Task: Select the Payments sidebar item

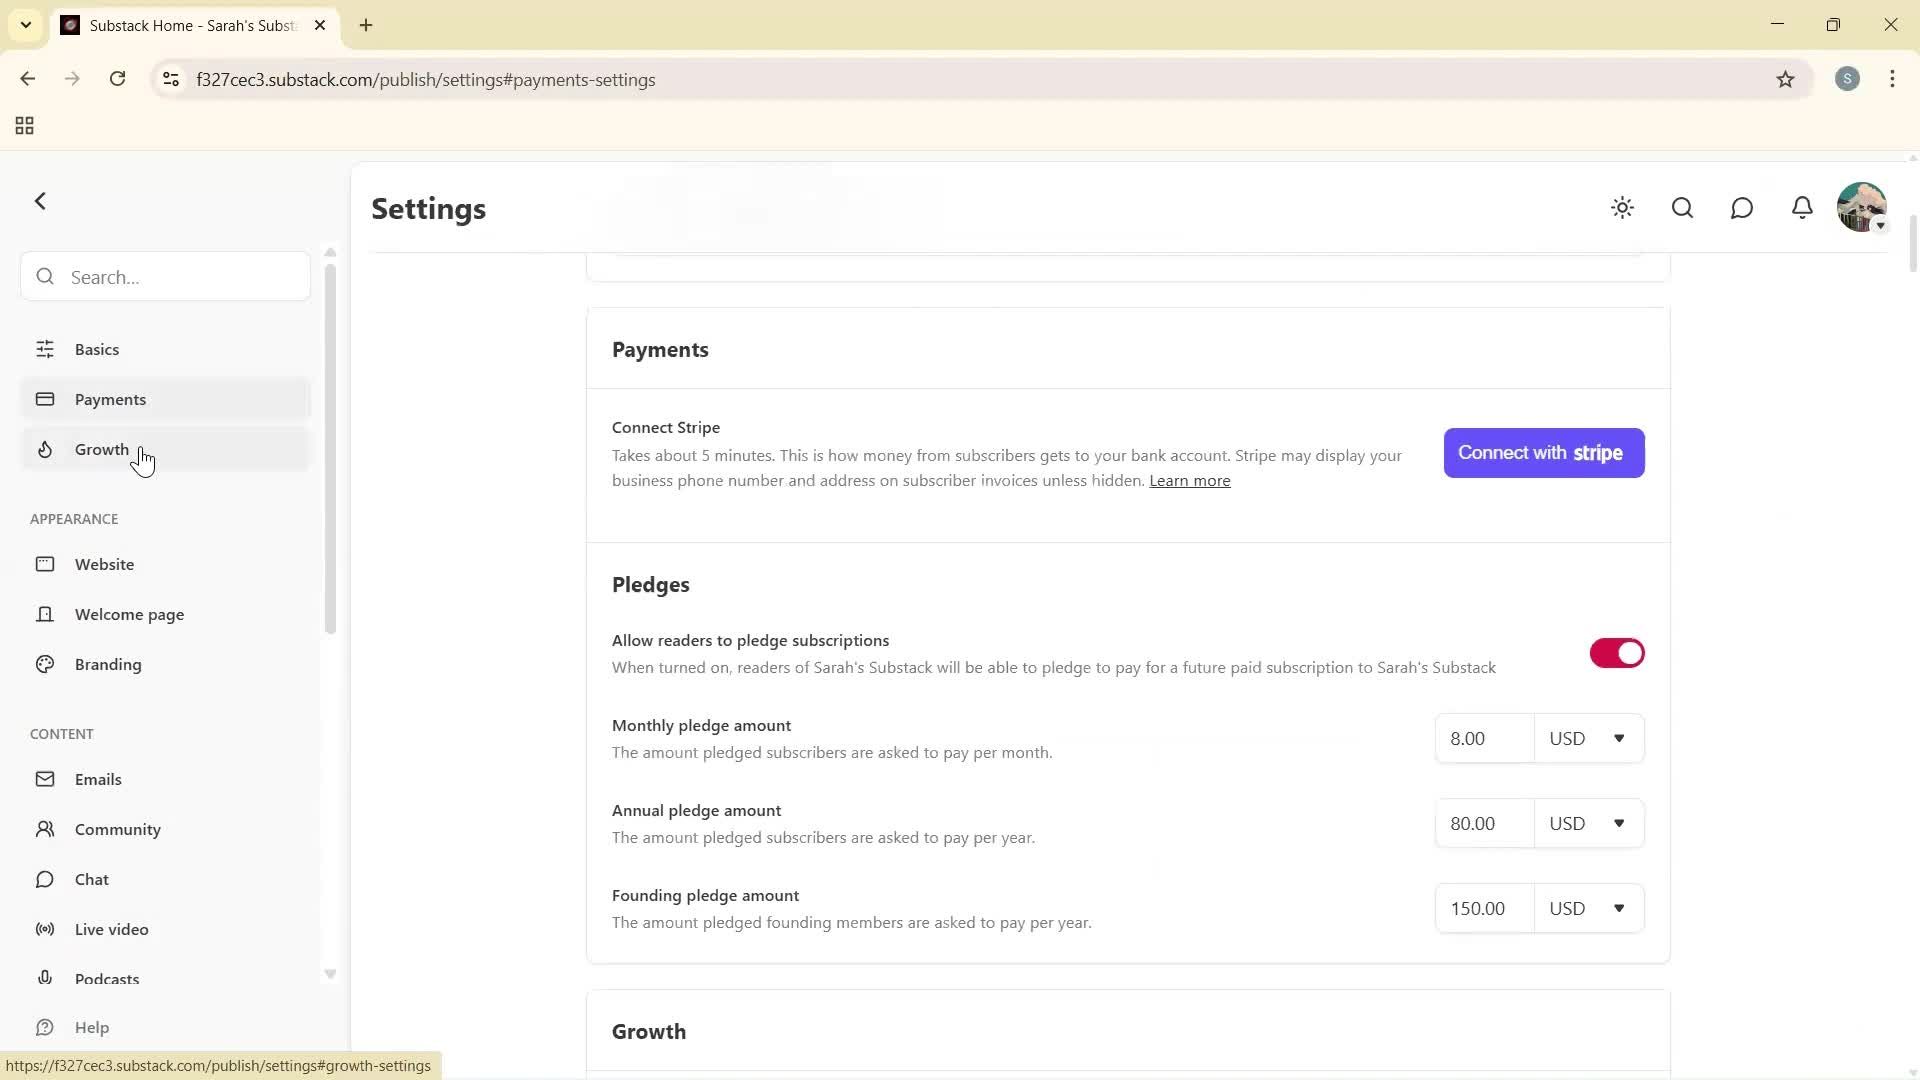Action: (110, 398)
